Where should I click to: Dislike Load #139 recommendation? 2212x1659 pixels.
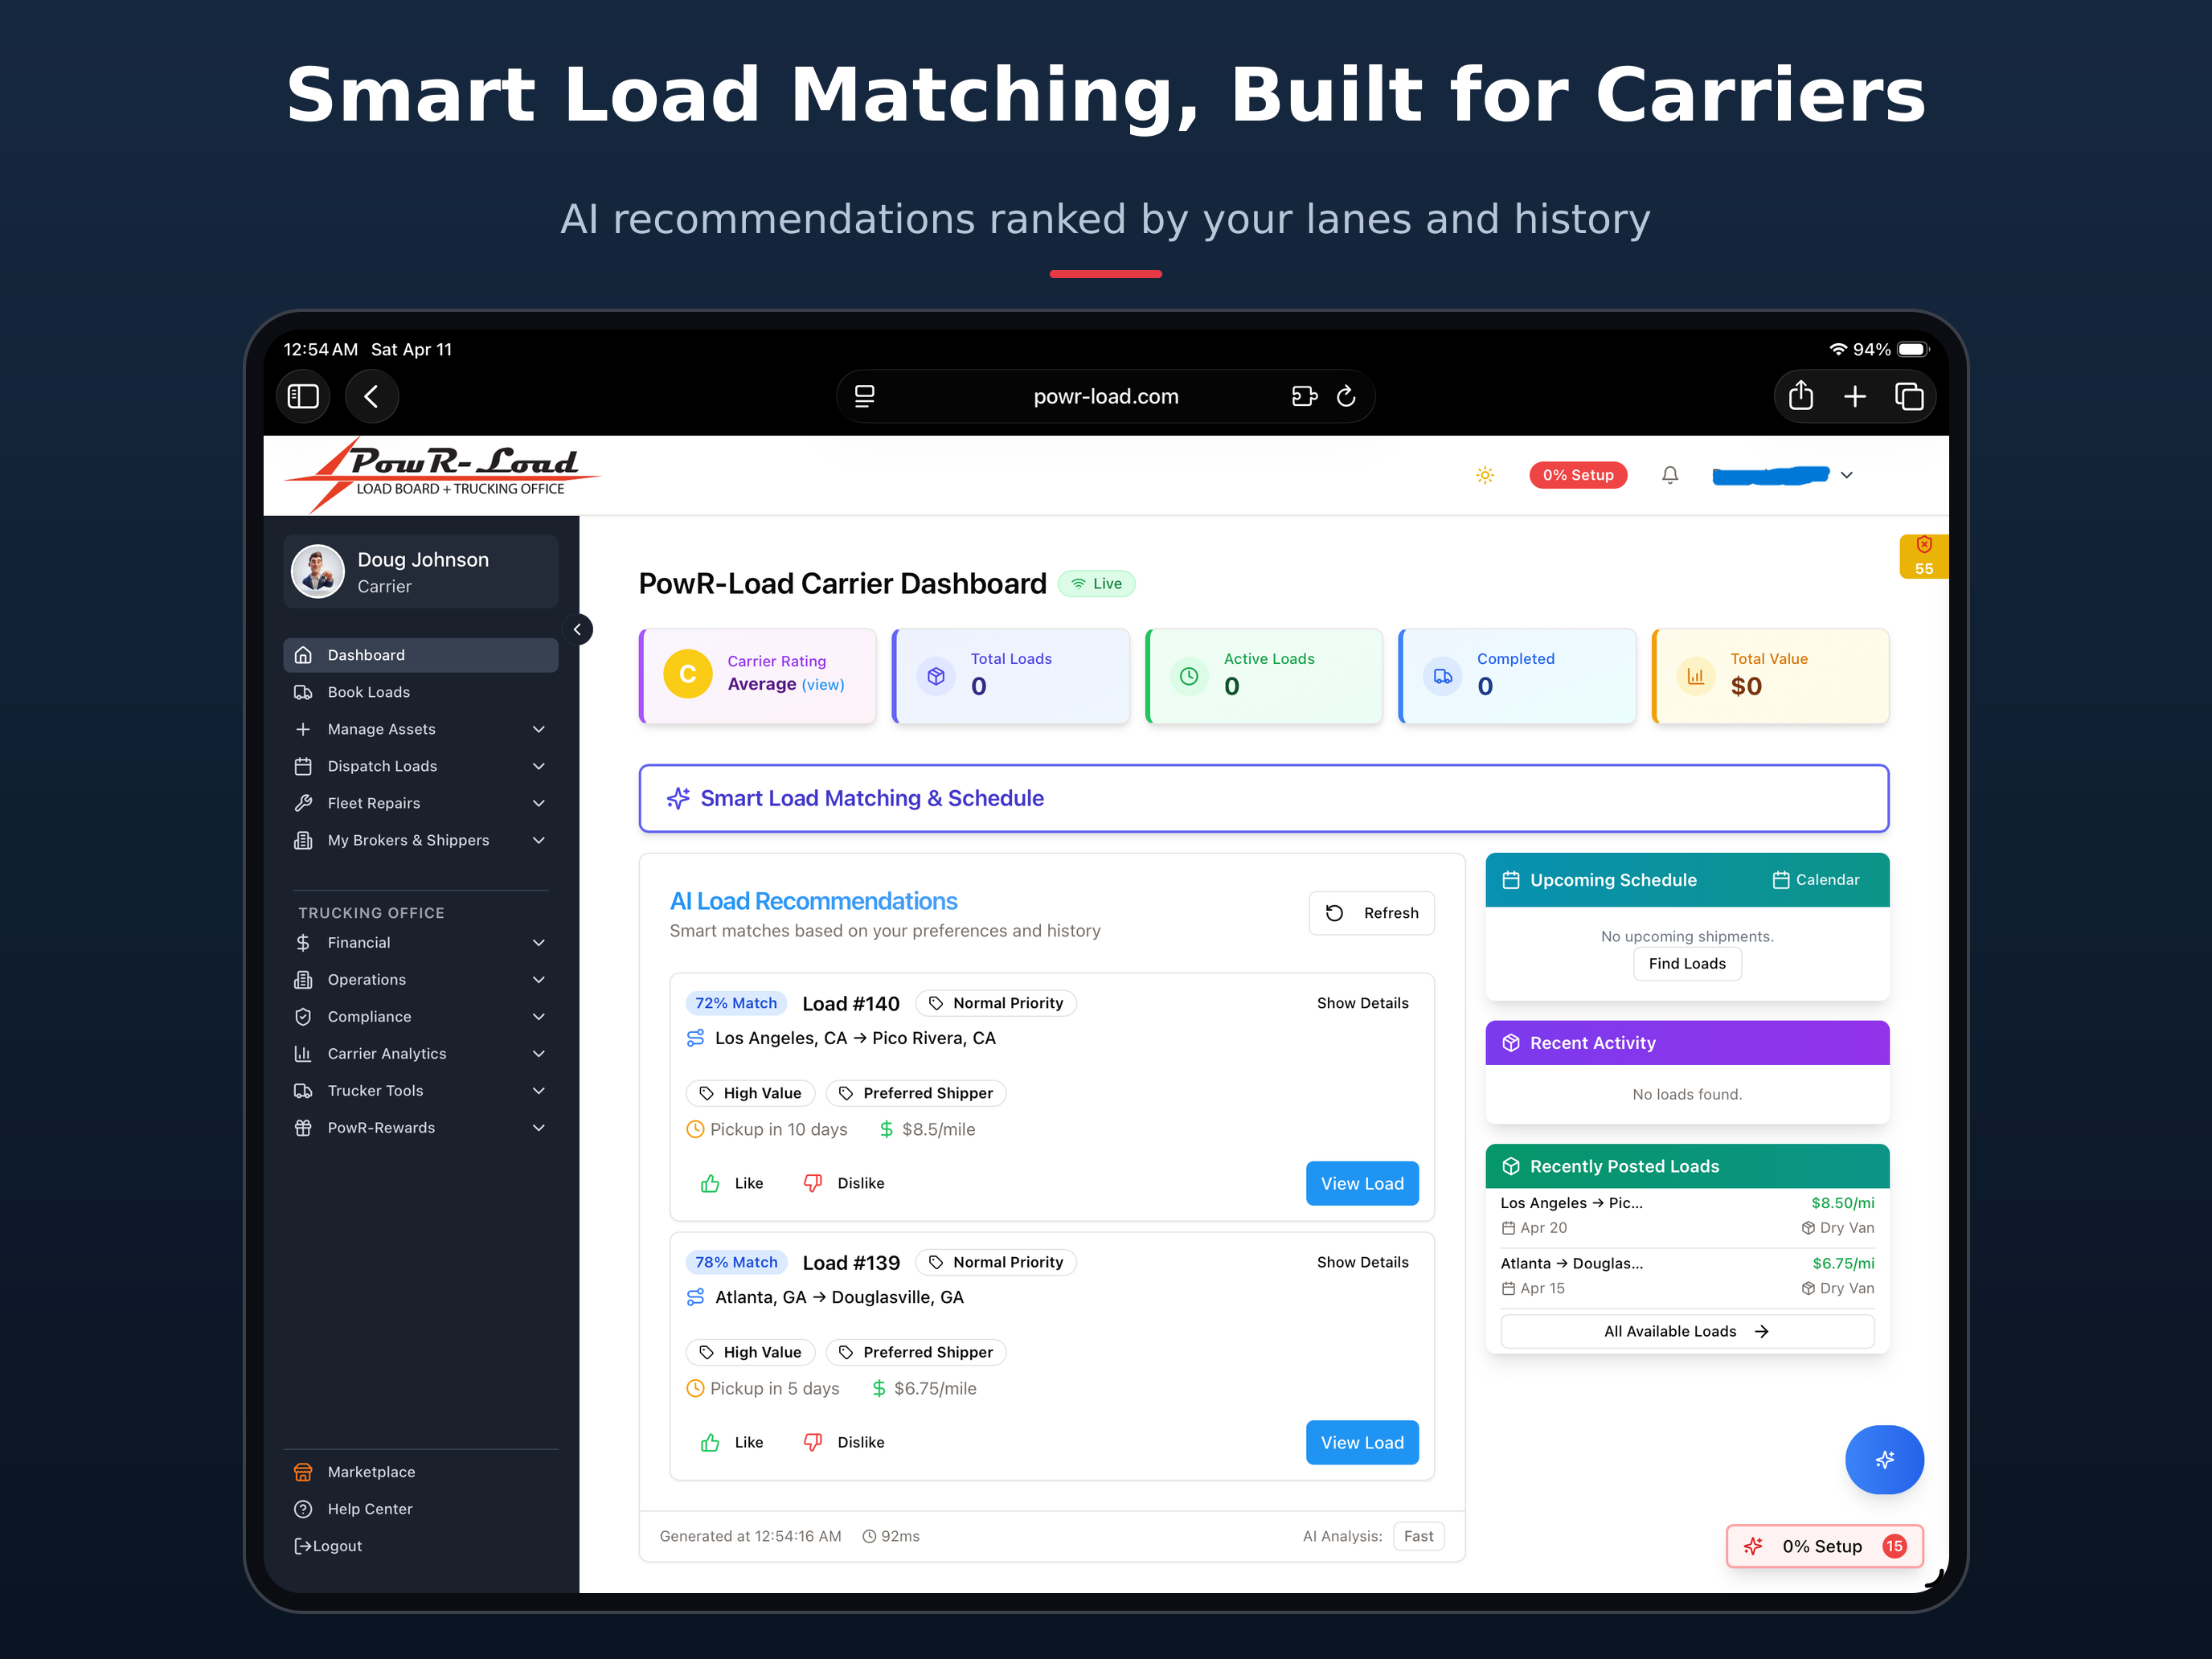click(x=844, y=1442)
